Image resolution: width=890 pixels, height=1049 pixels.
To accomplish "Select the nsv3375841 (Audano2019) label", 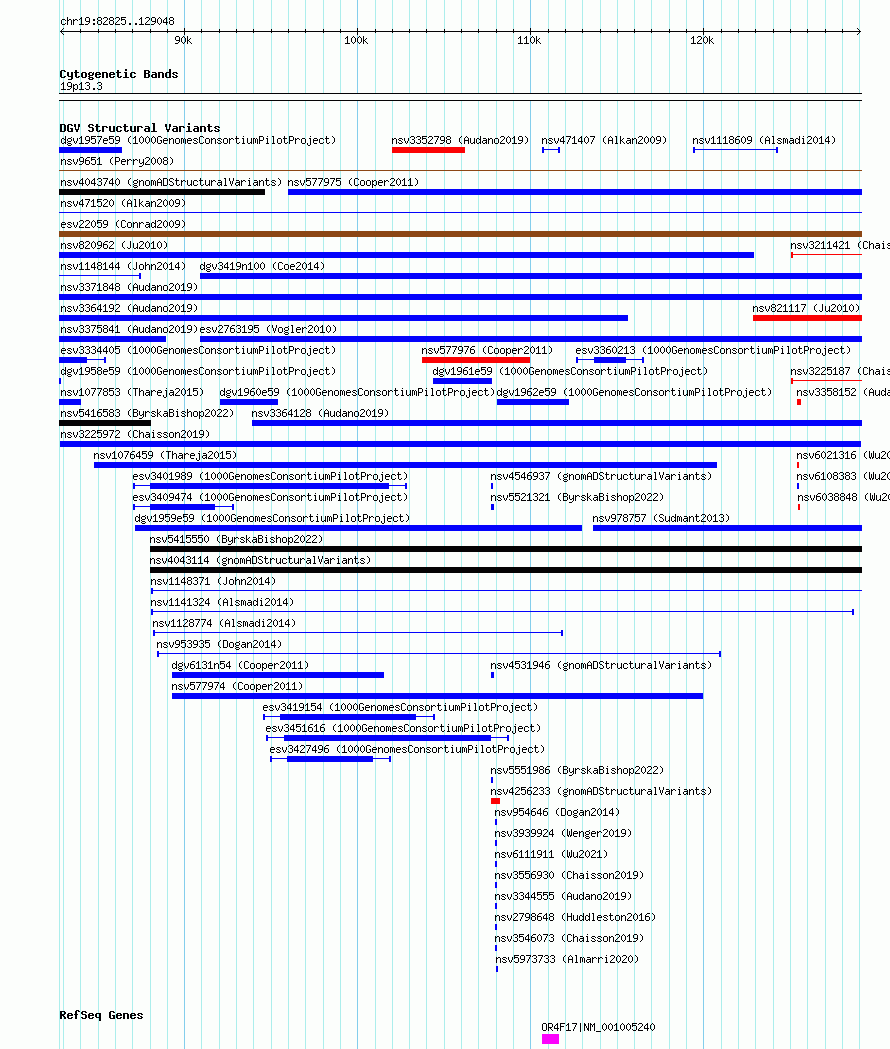I will tap(129, 329).
